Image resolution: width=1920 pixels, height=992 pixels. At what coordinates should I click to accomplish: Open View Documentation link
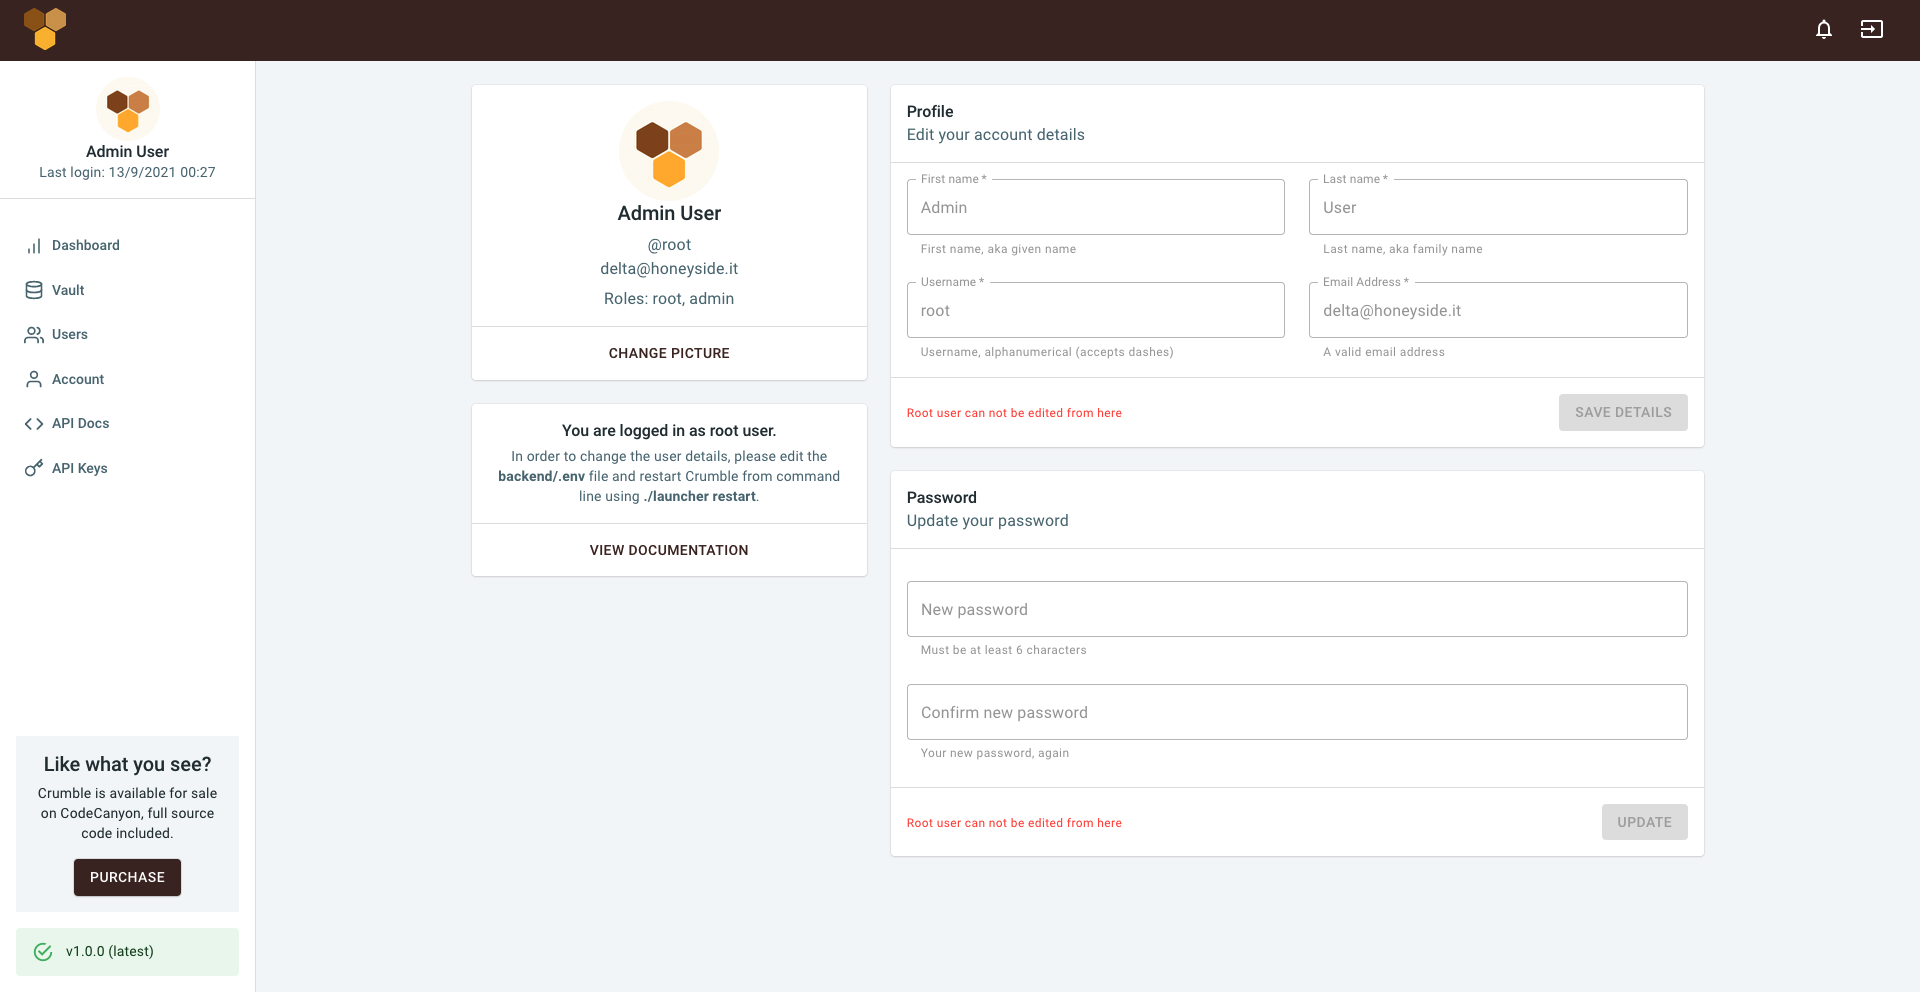[x=669, y=550]
